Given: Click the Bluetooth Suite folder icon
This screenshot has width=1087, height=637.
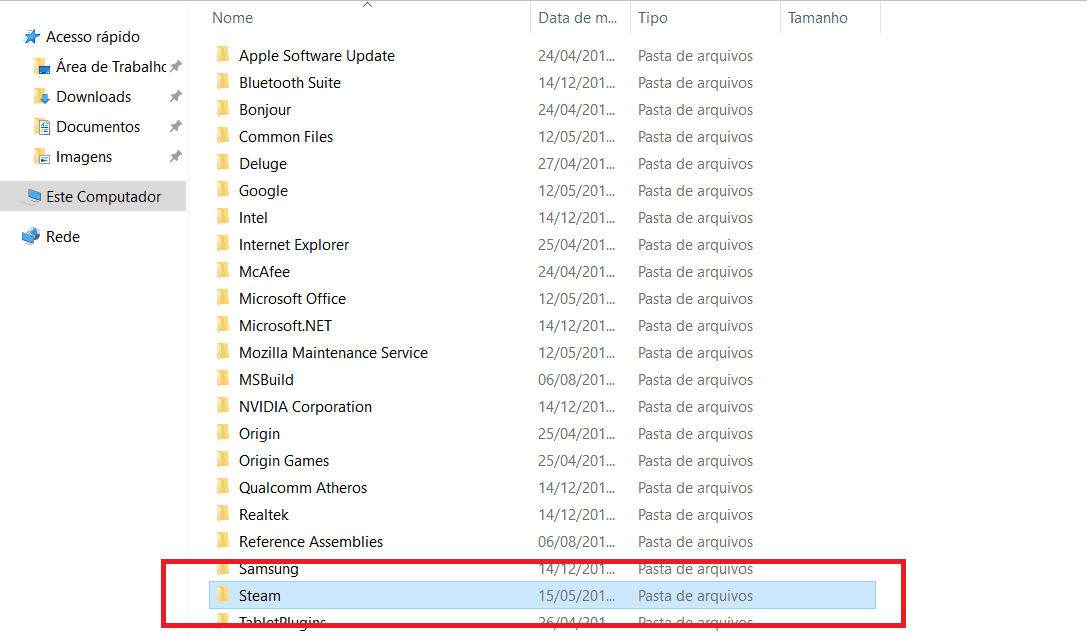Looking at the screenshot, I should [223, 82].
